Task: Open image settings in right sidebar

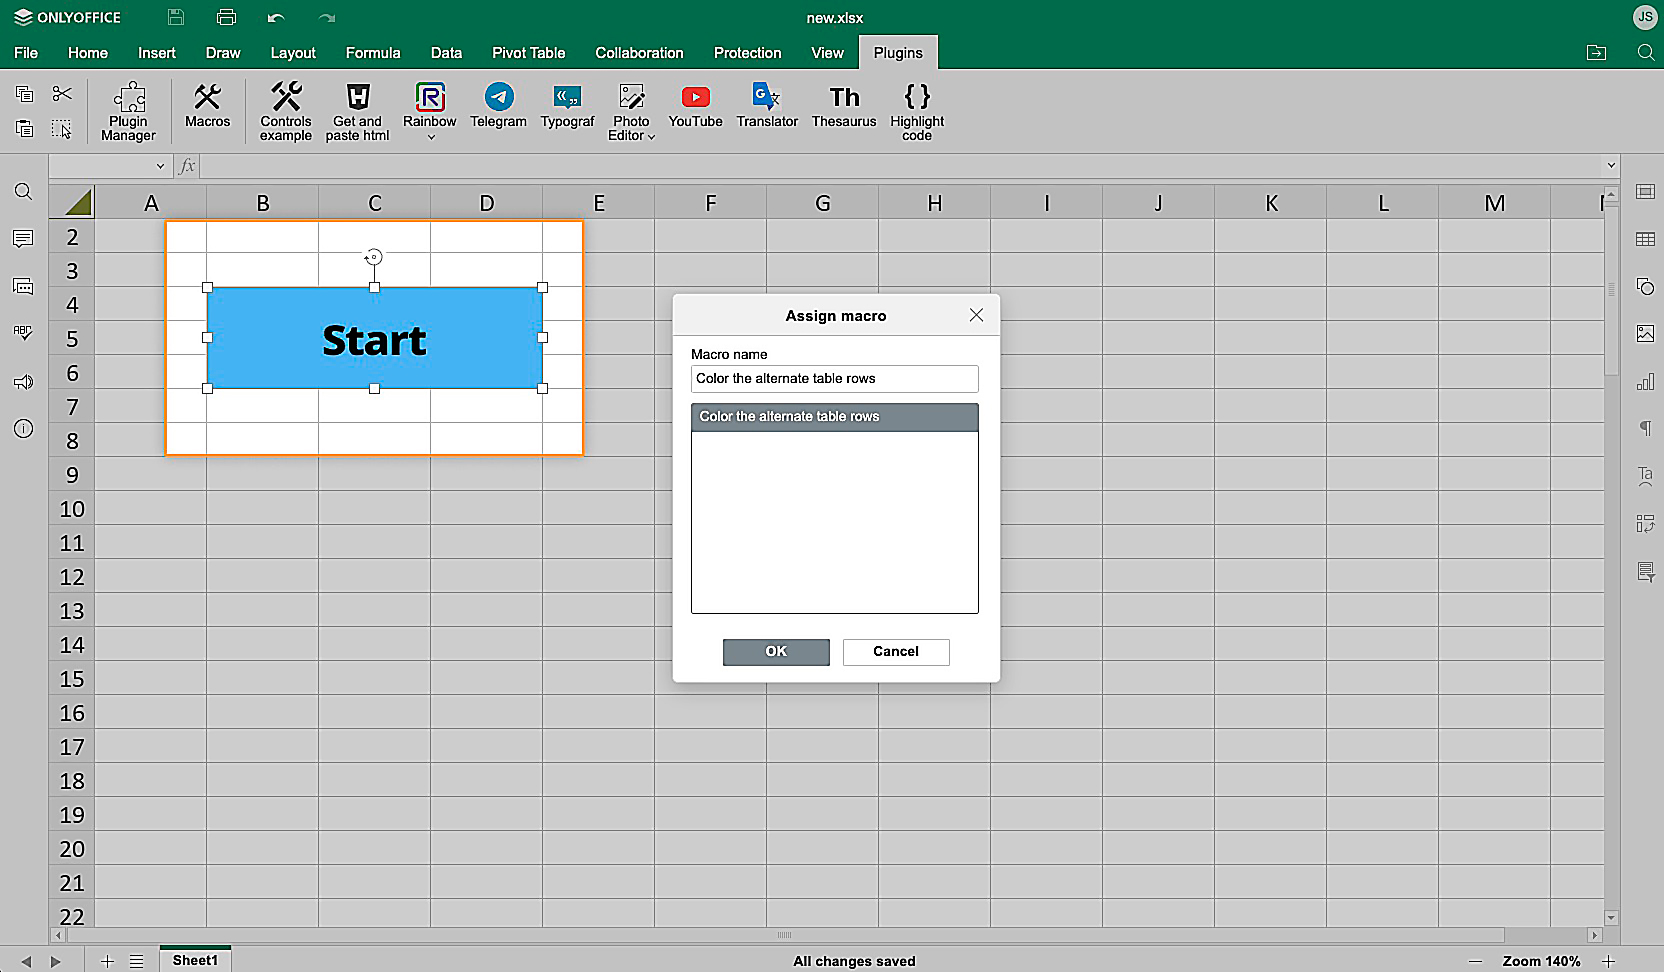Action: 1645,334
